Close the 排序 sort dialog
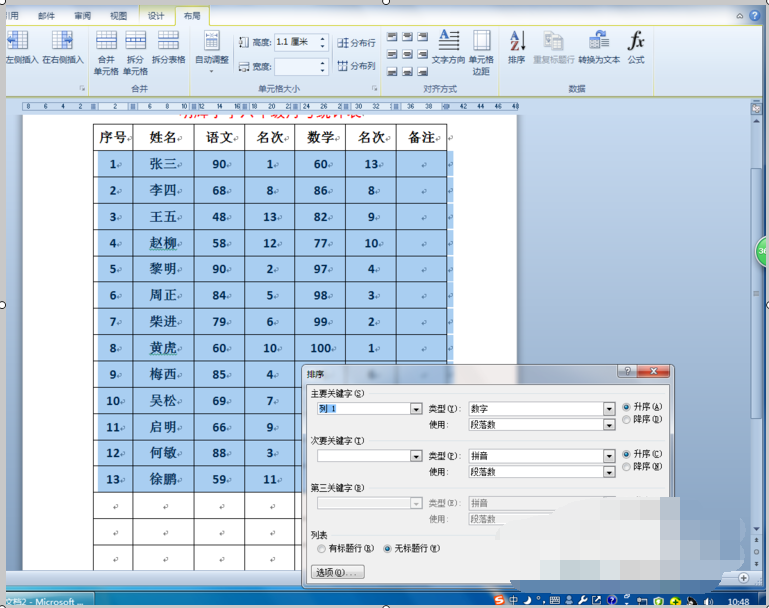Screen dimensions: 769x608 (x=653, y=371)
